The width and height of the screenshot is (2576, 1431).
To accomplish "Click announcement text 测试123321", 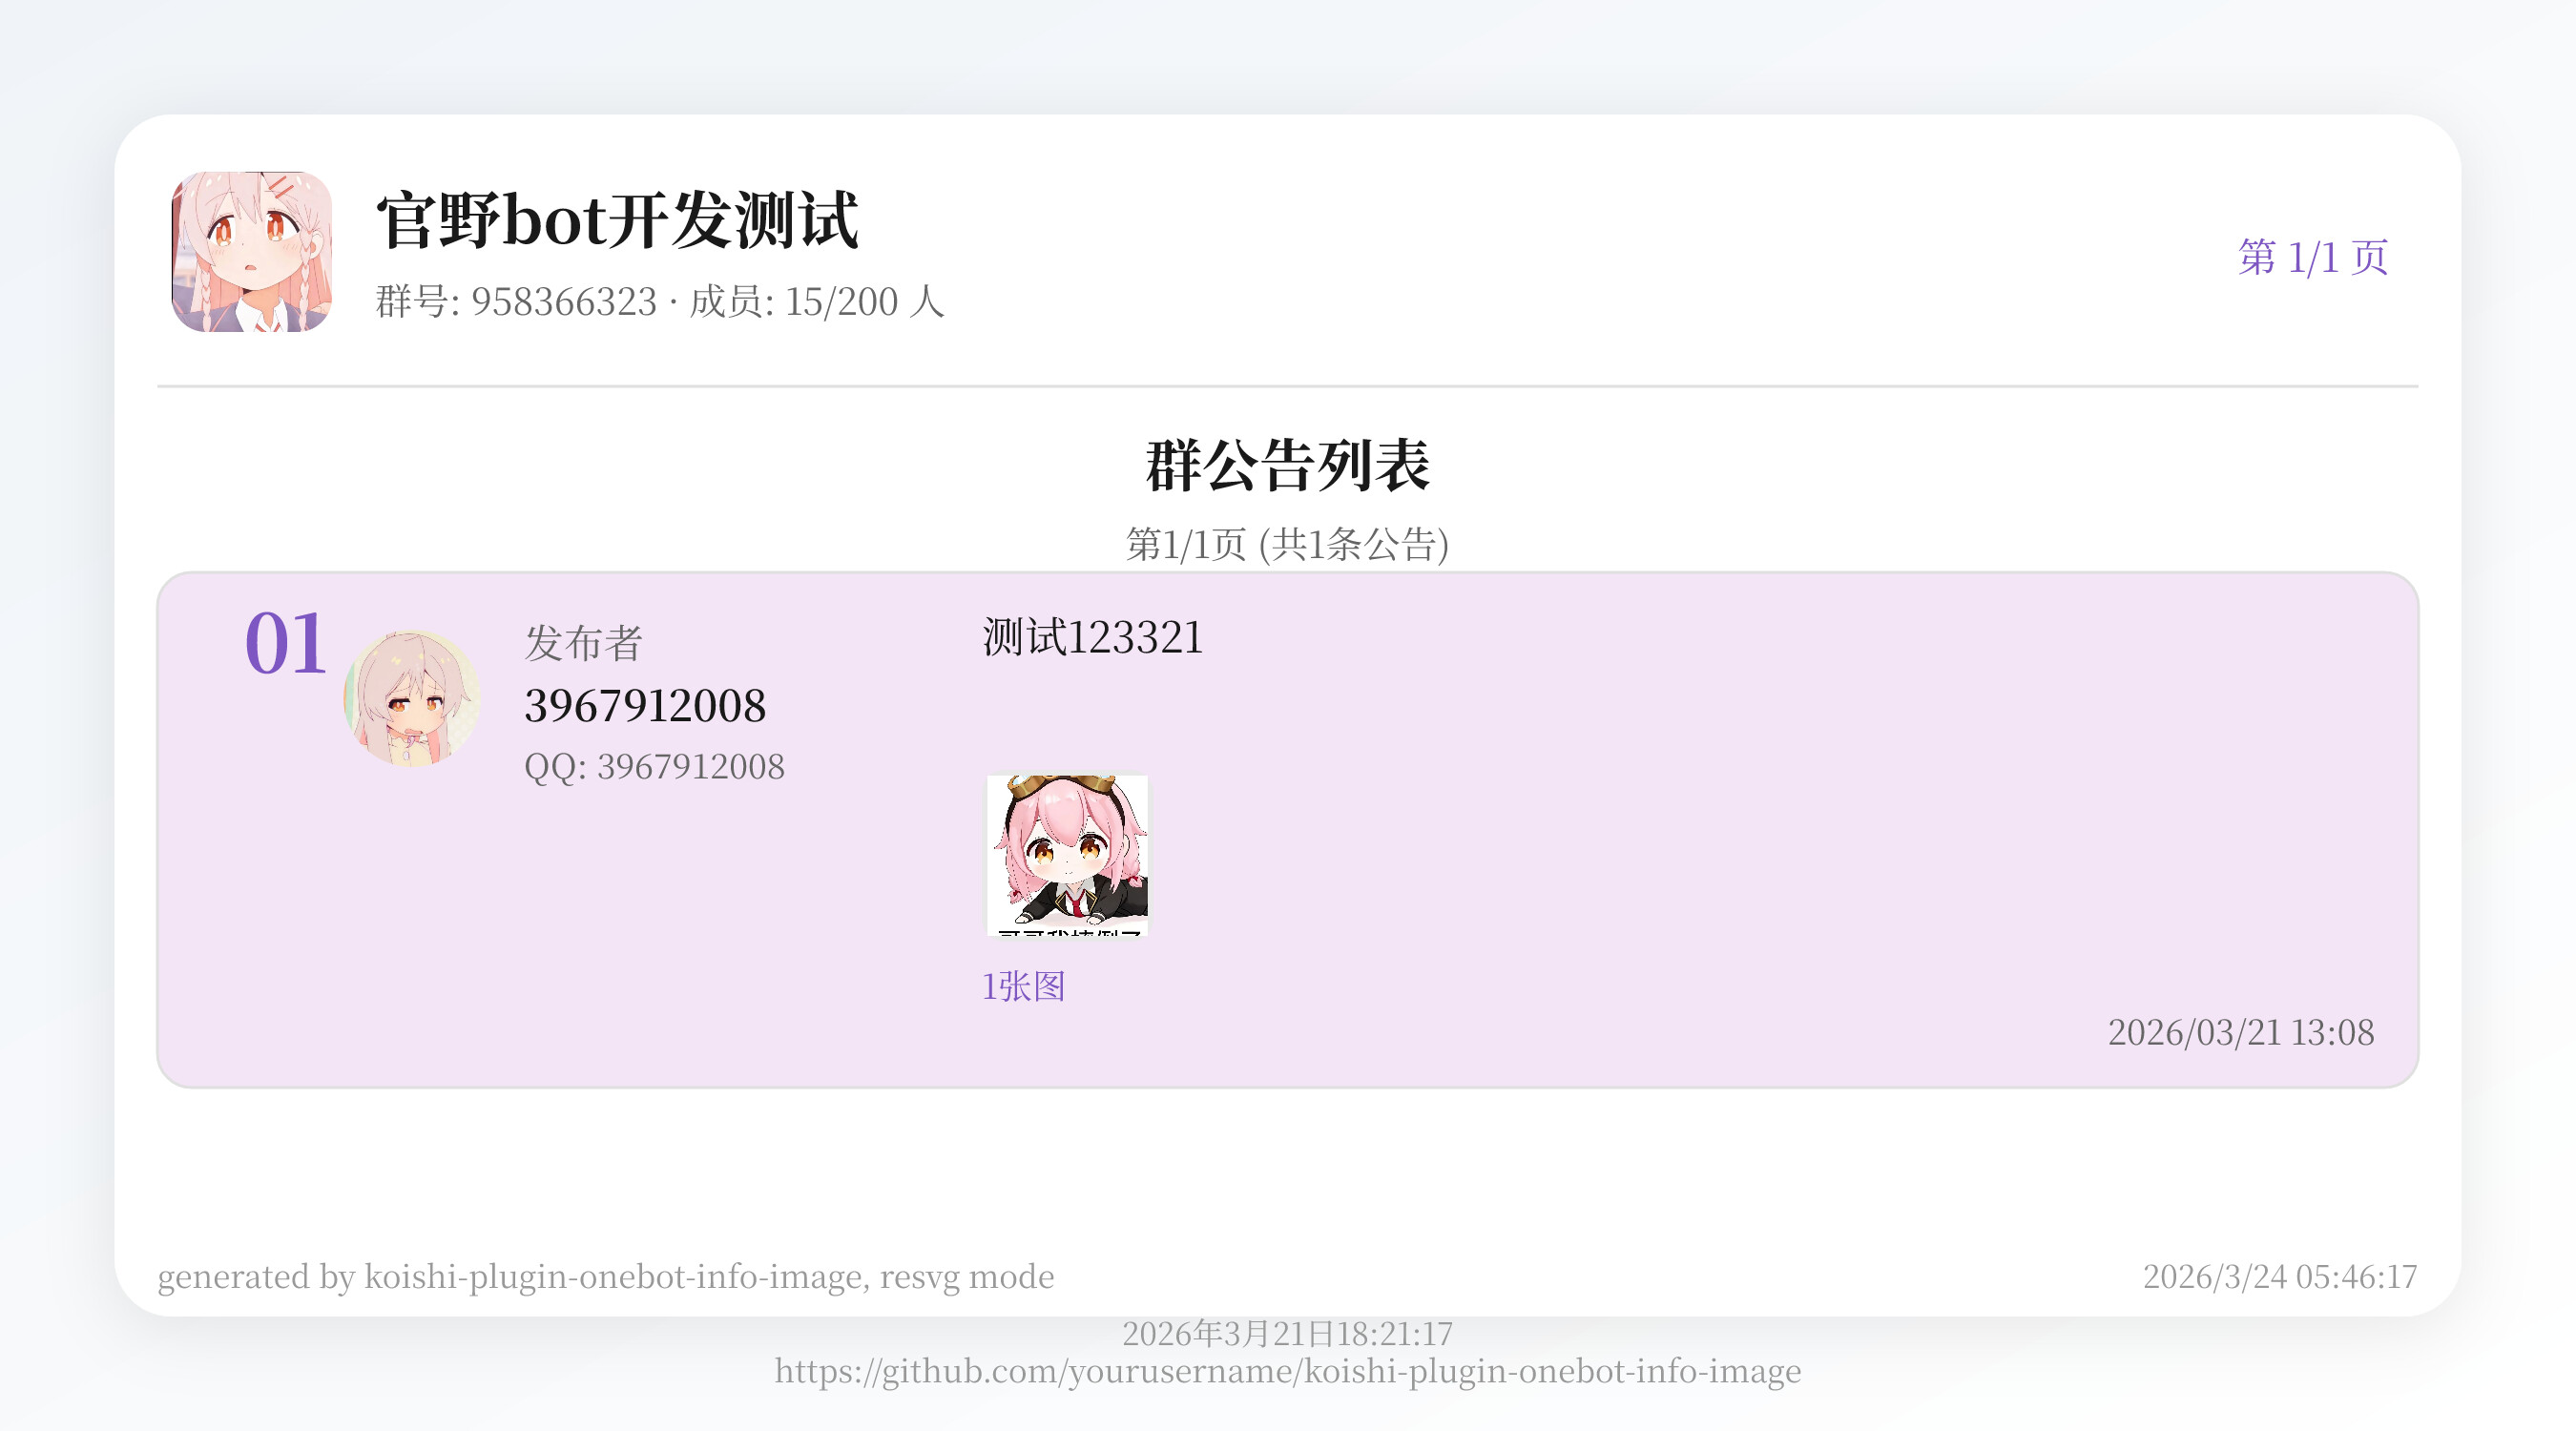I will pyautogui.click(x=1093, y=637).
